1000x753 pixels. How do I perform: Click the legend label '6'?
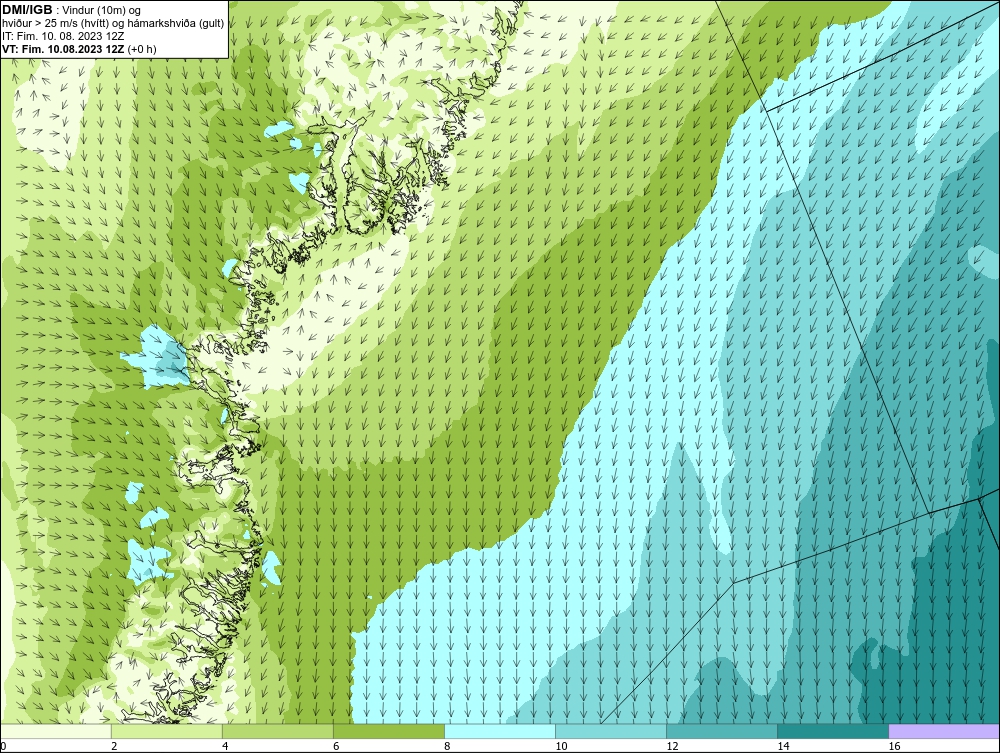pos(336,746)
